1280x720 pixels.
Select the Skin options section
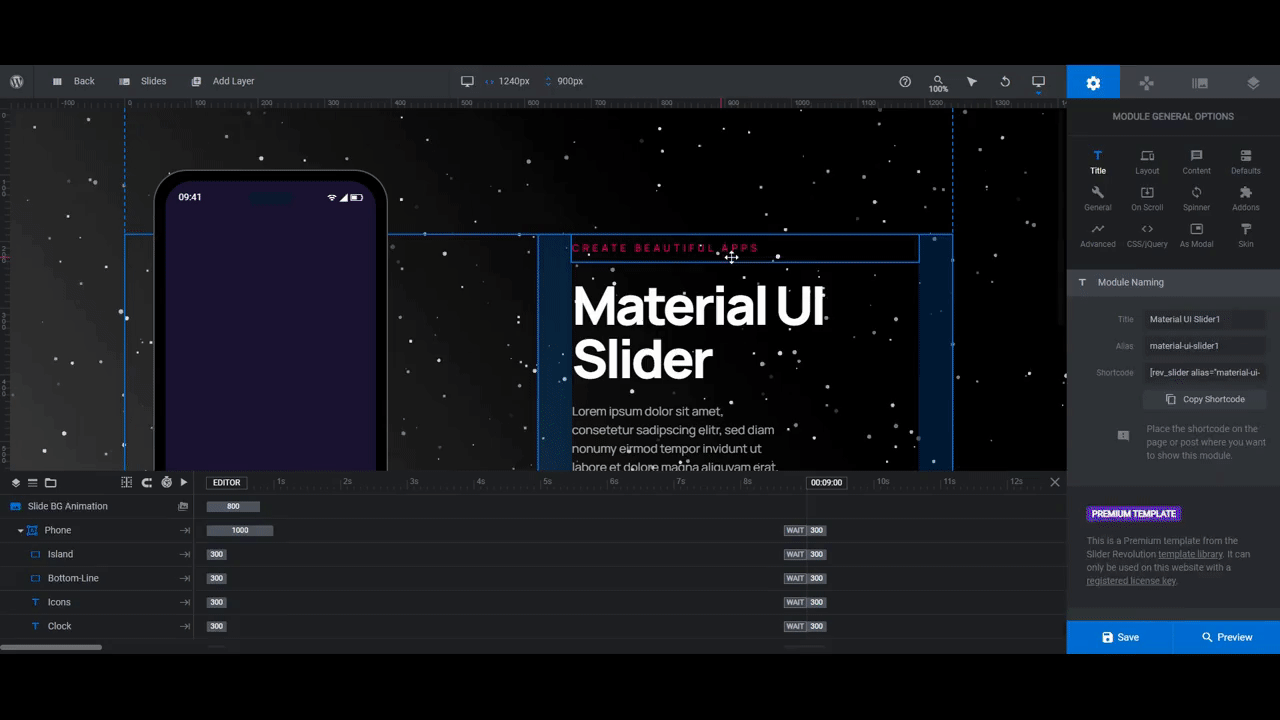click(x=1246, y=236)
